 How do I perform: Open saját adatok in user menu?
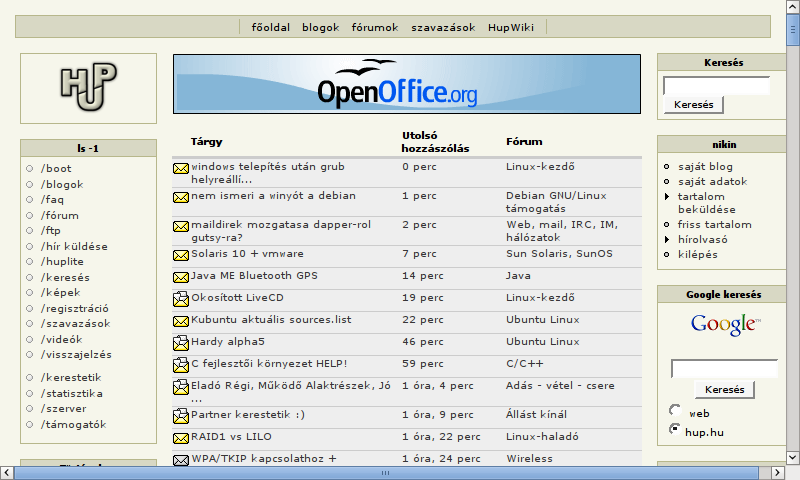click(712, 182)
